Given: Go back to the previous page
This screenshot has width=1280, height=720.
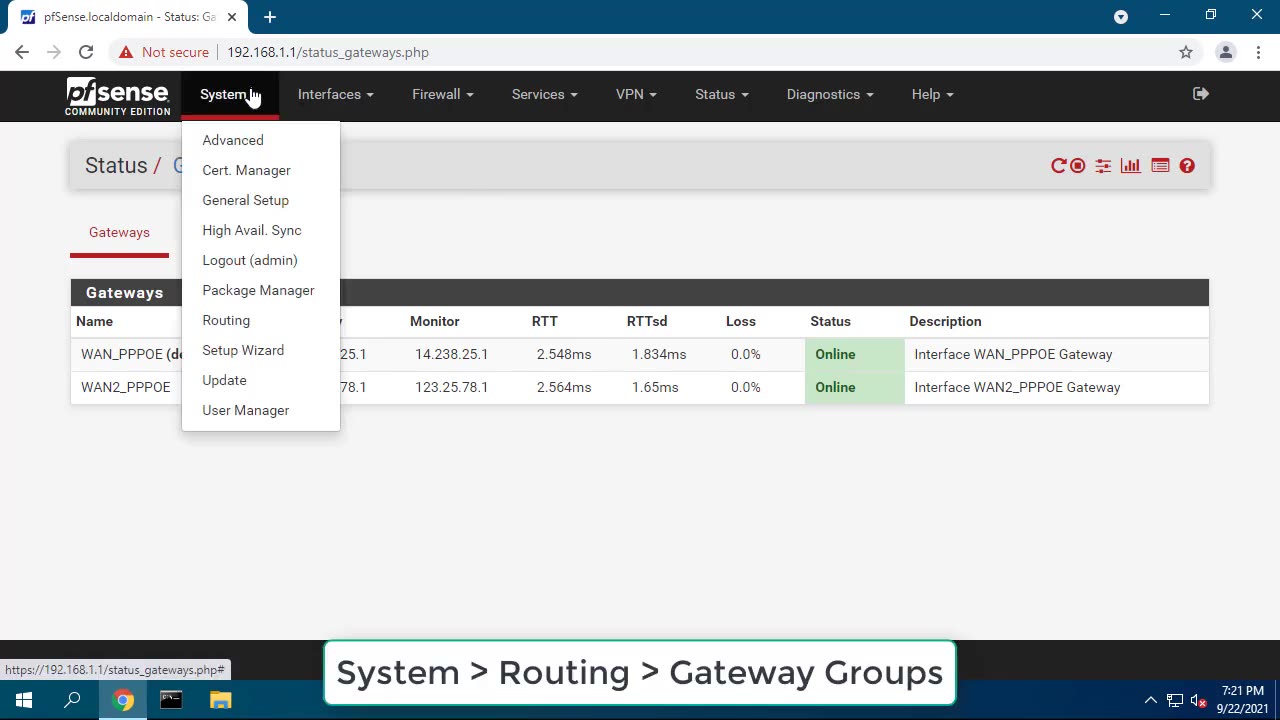Looking at the screenshot, I should click(x=22, y=52).
